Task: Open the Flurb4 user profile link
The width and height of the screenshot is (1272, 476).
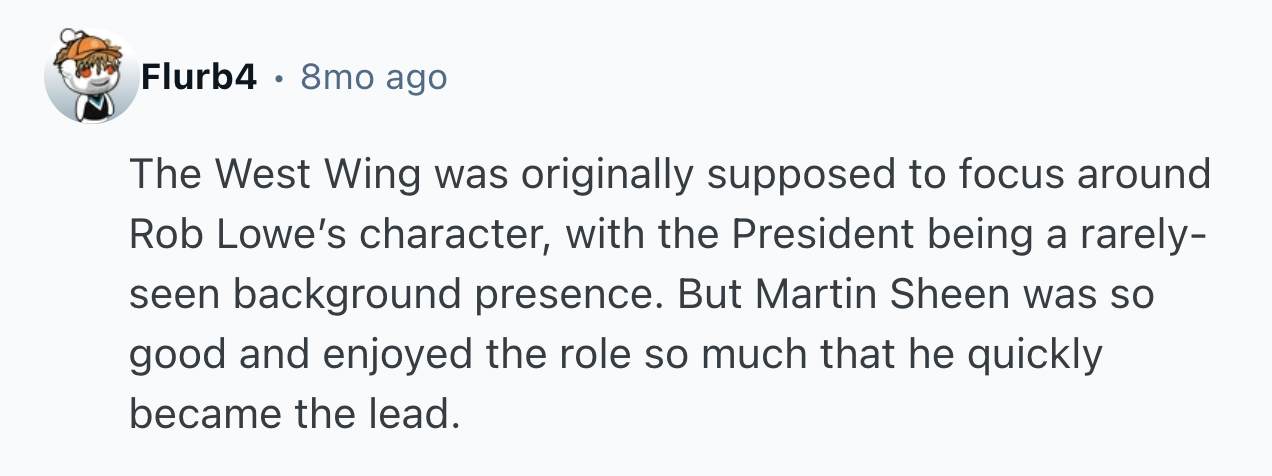Action: coord(199,77)
